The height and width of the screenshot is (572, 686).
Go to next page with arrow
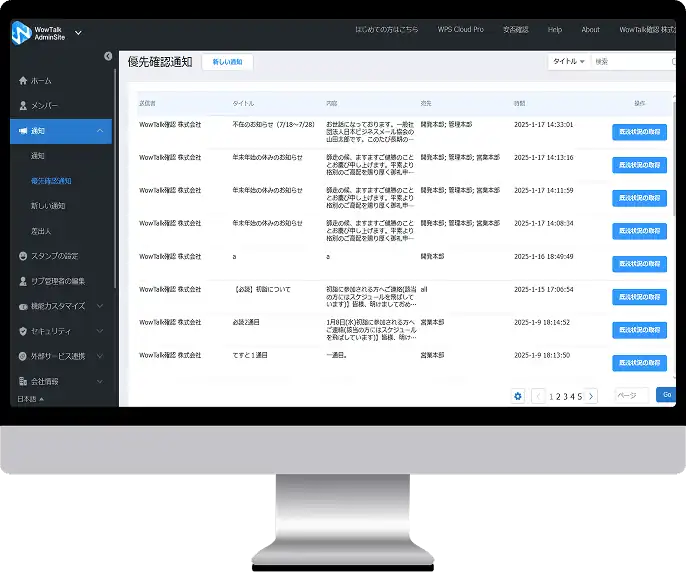point(591,397)
